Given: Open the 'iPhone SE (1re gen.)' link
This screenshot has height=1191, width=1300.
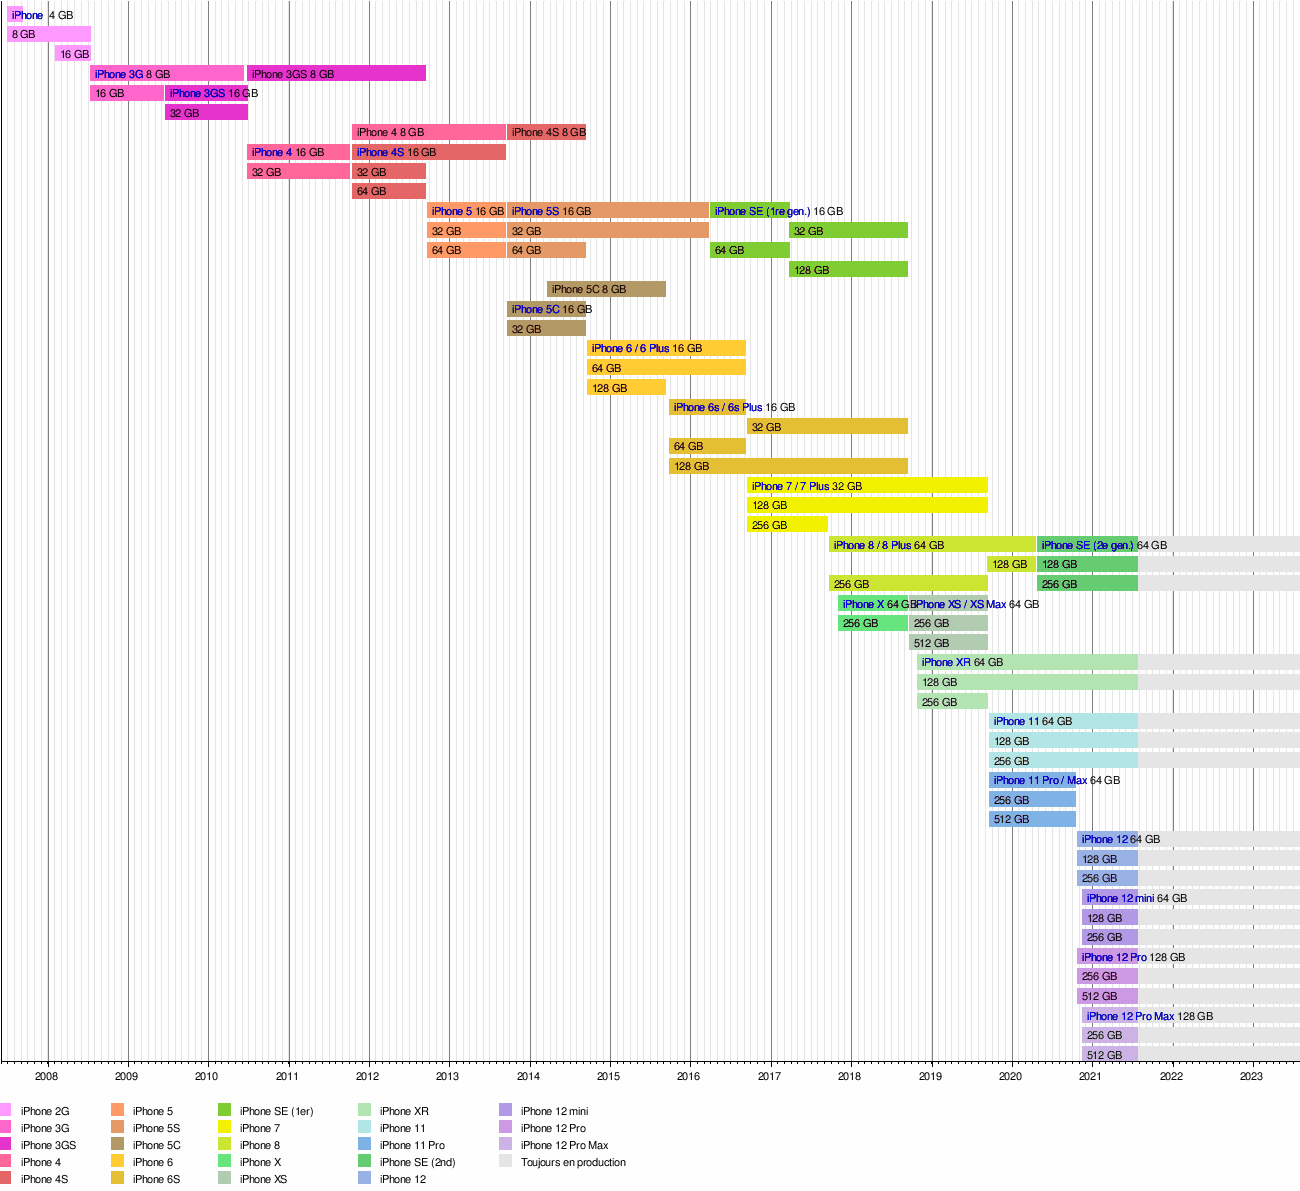Looking at the screenshot, I should pyautogui.click(x=762, y=211).
